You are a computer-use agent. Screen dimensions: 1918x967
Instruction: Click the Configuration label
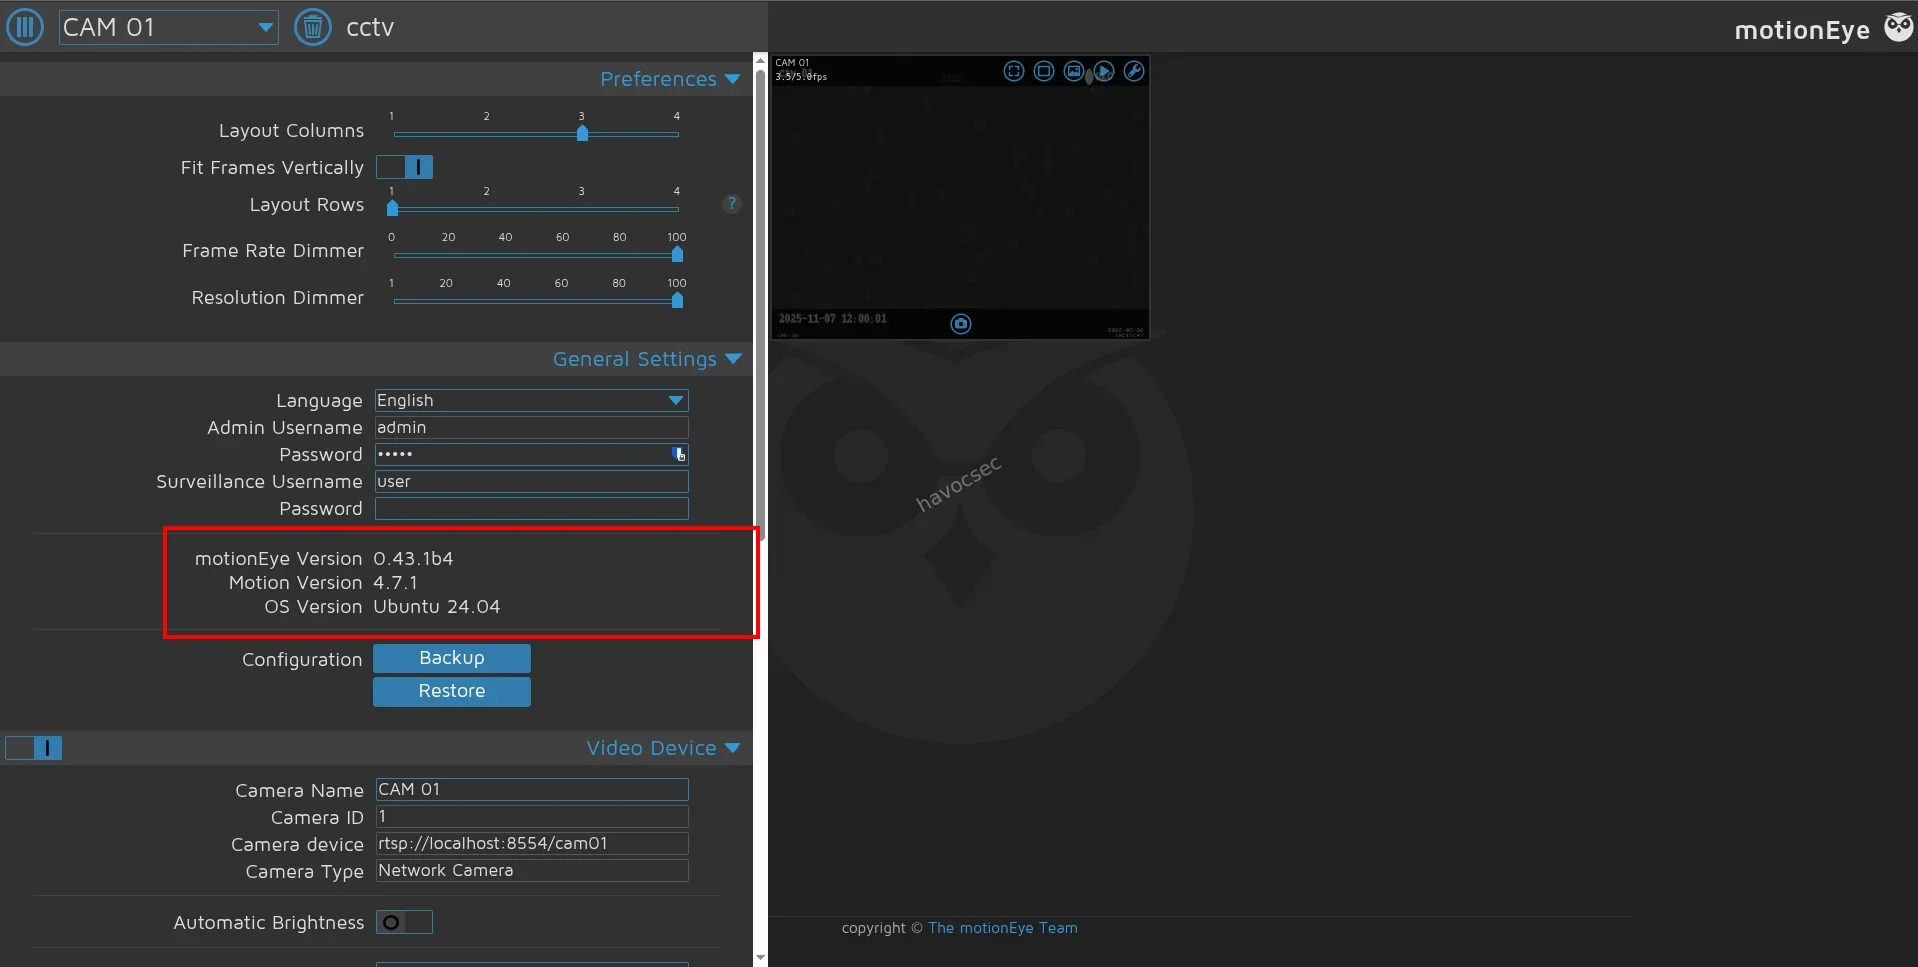tap(302, 660)
